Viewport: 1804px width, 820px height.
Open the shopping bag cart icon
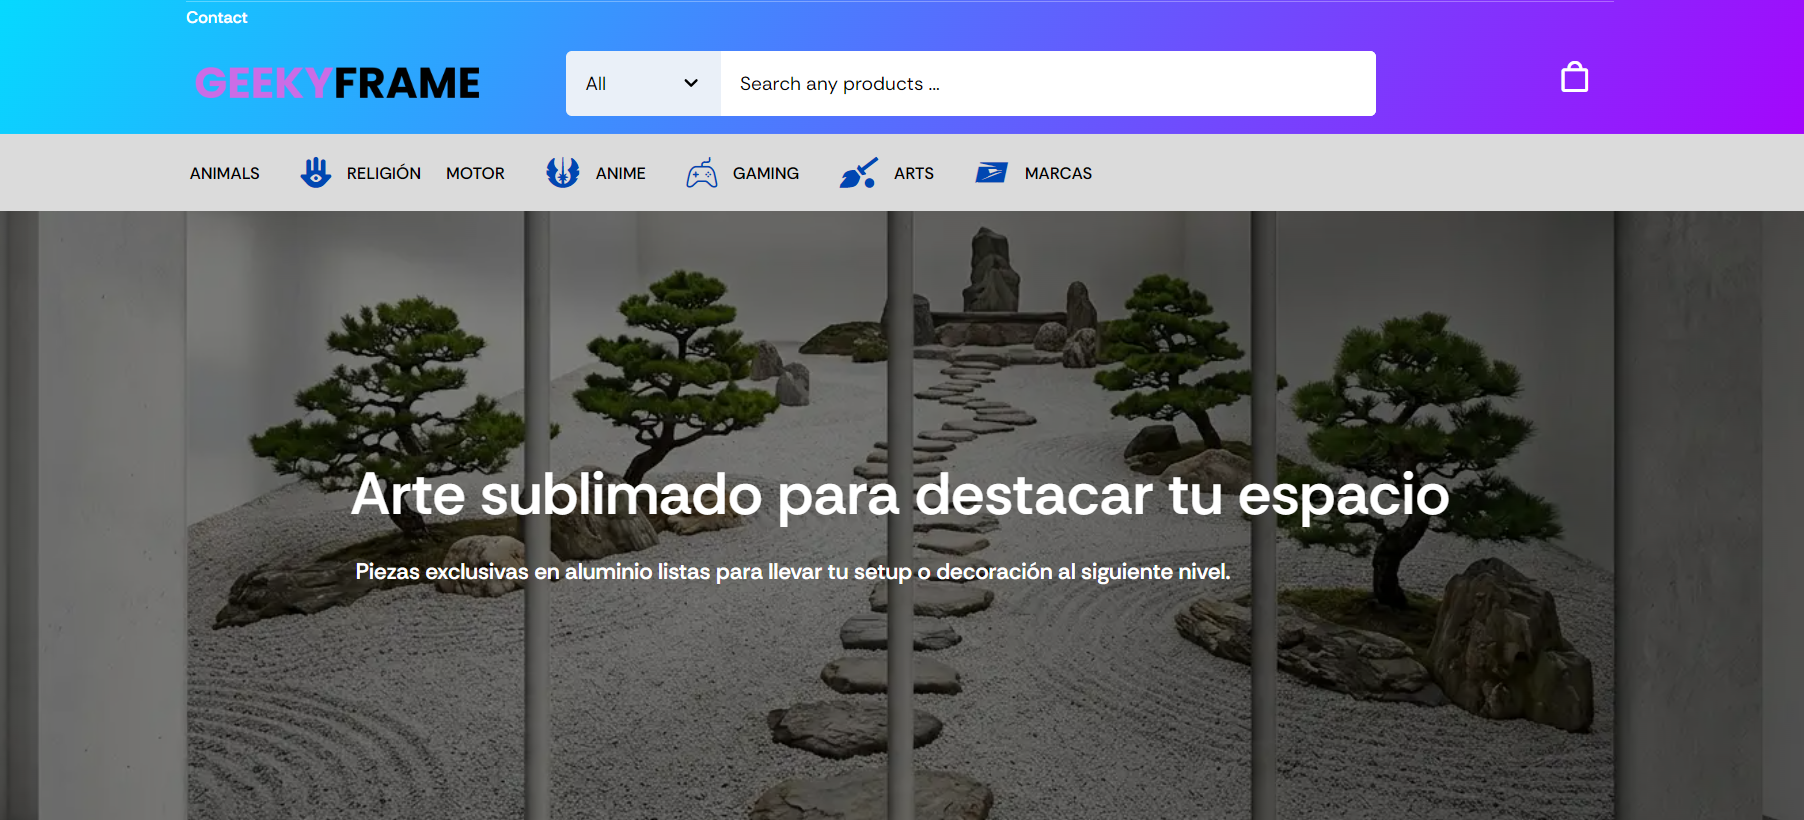(x=1574, y=77)
